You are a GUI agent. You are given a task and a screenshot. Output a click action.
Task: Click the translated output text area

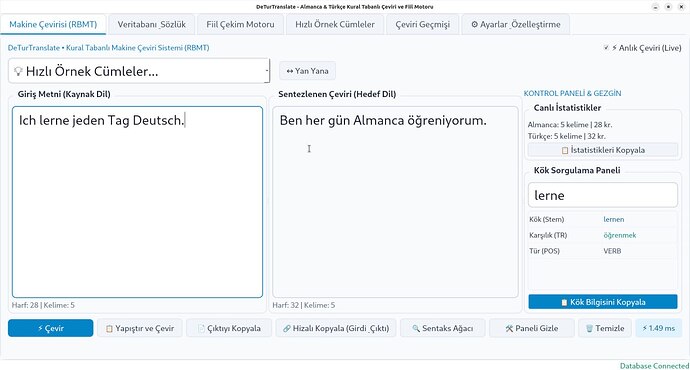395,202
